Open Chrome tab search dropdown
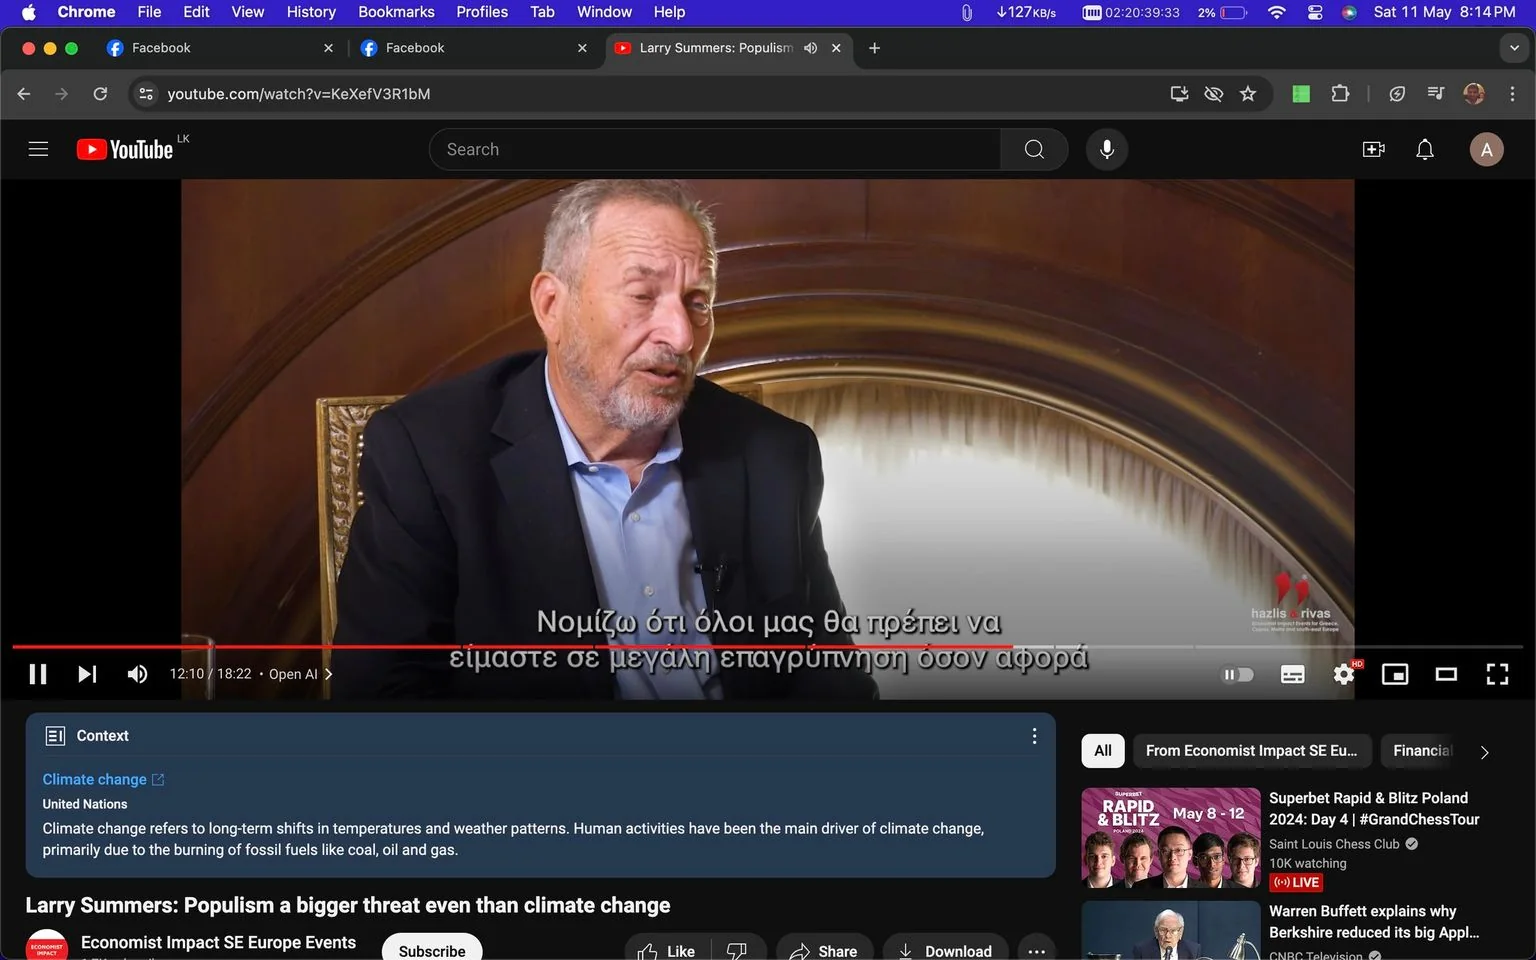This screenshot has height=960, width=1536. click(1514, 48)
